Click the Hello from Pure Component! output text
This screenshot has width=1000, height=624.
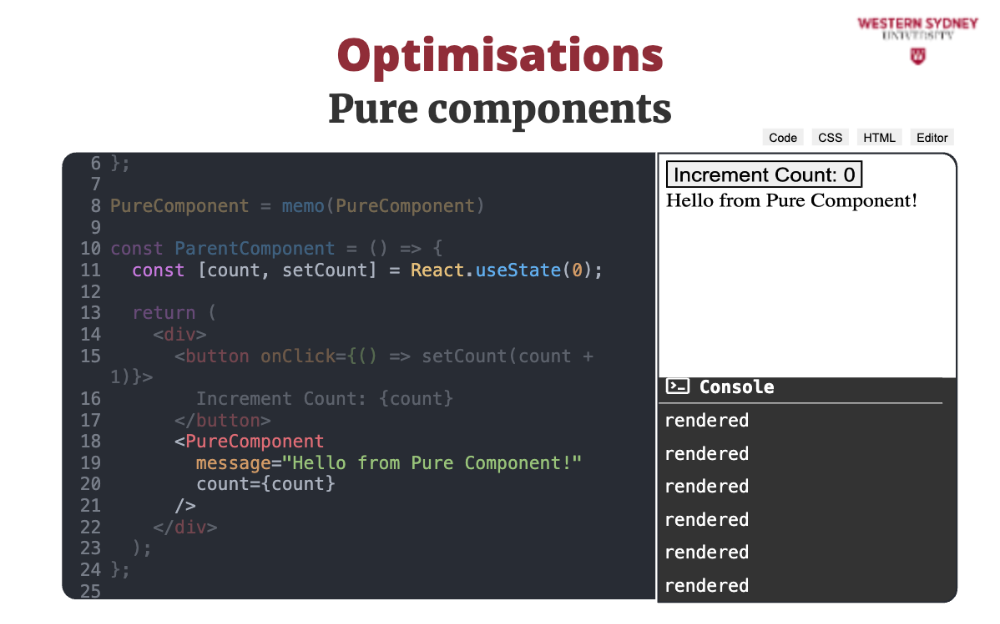(791, 201)
